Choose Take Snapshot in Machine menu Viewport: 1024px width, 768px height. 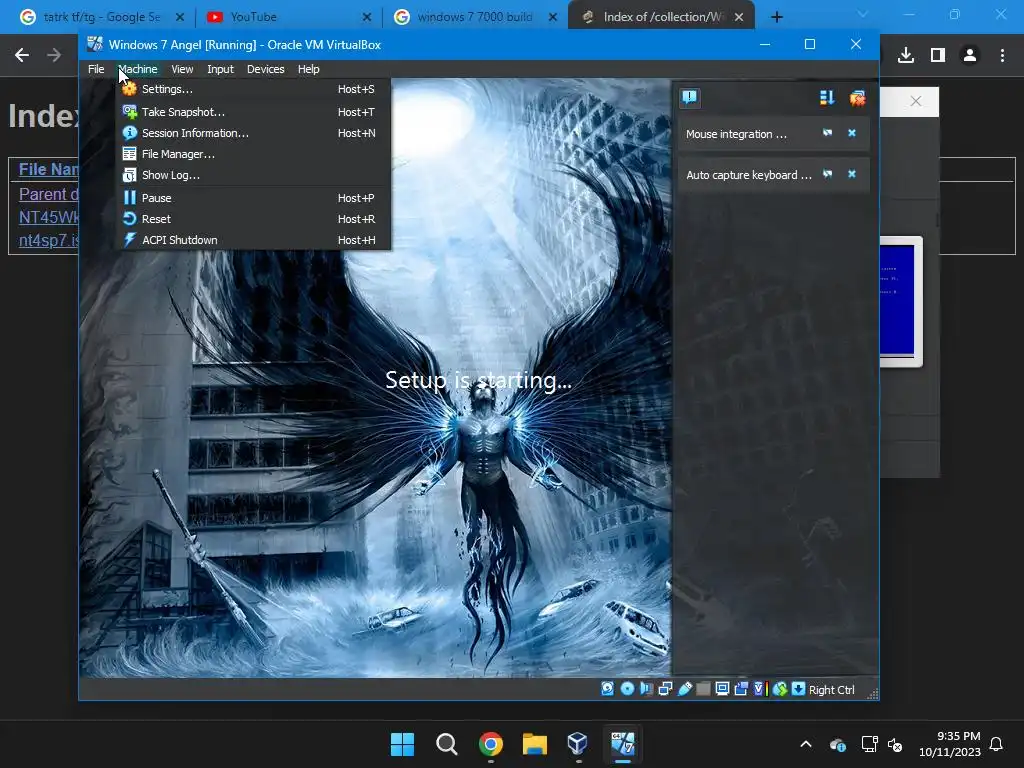(253, 112)
